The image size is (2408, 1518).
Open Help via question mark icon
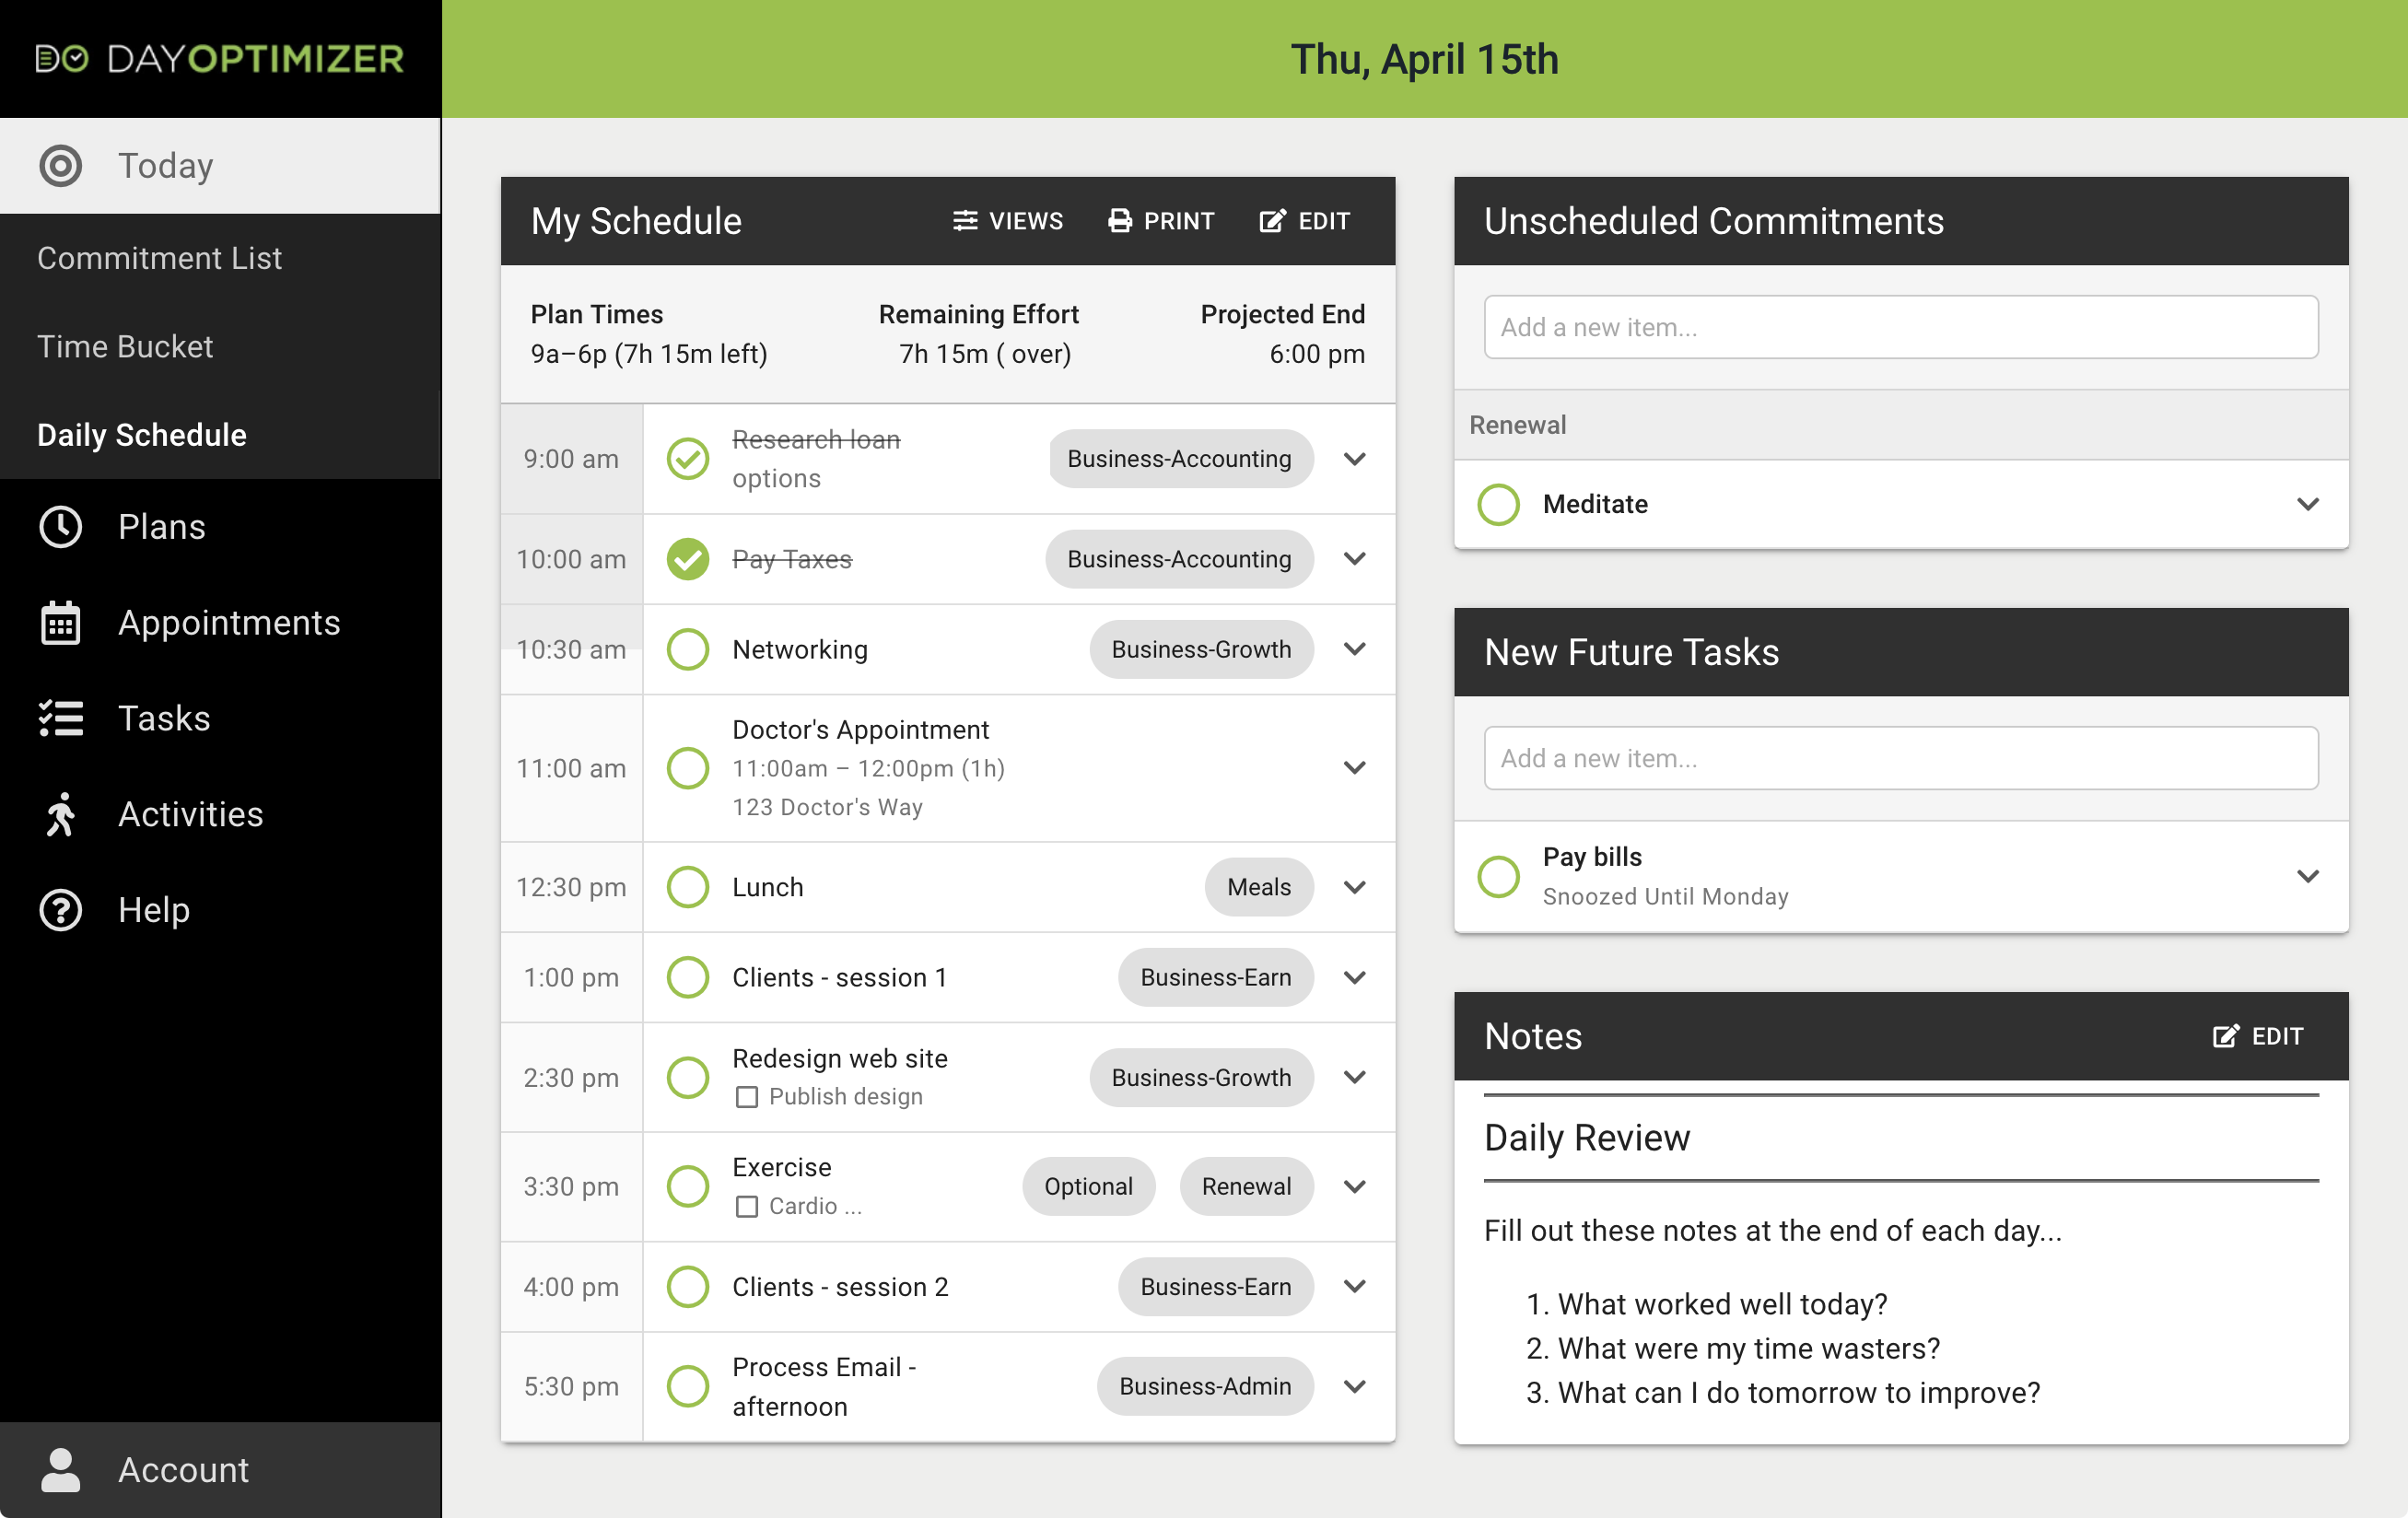pyautogui.click(x=61, y=910)
